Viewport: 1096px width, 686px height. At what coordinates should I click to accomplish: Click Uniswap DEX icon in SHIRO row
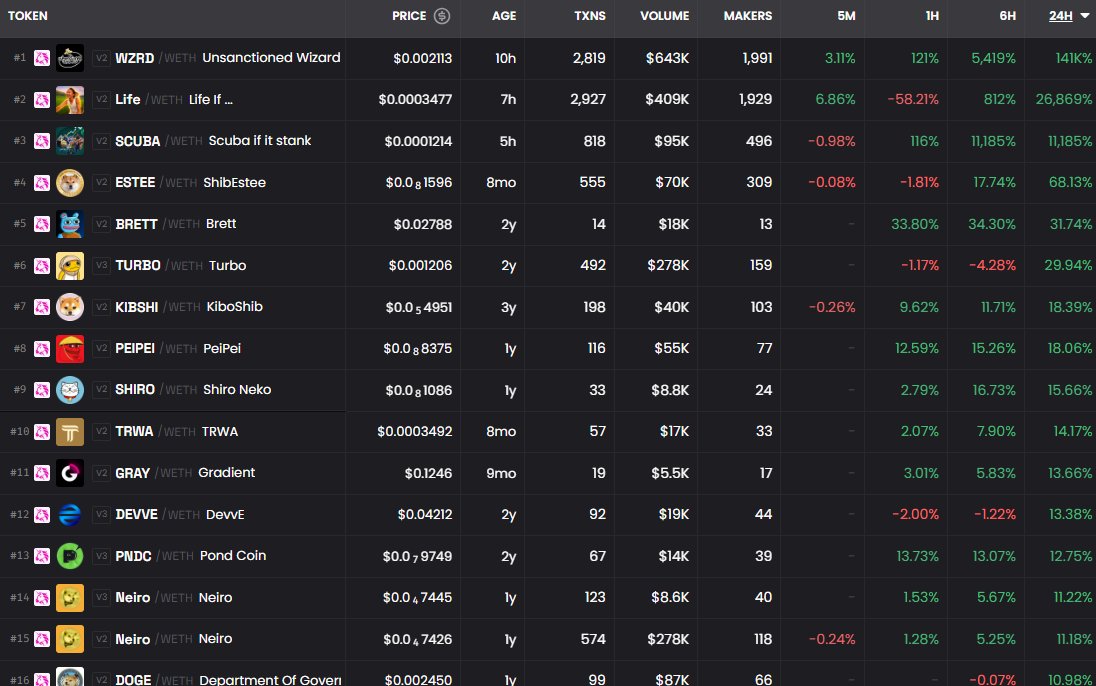(x=42, y=390)
